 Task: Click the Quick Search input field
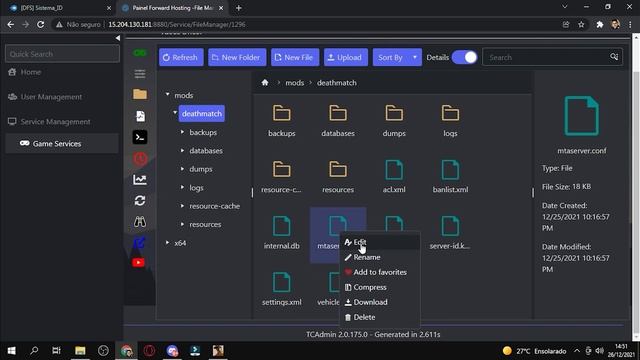tap(62, 54)
